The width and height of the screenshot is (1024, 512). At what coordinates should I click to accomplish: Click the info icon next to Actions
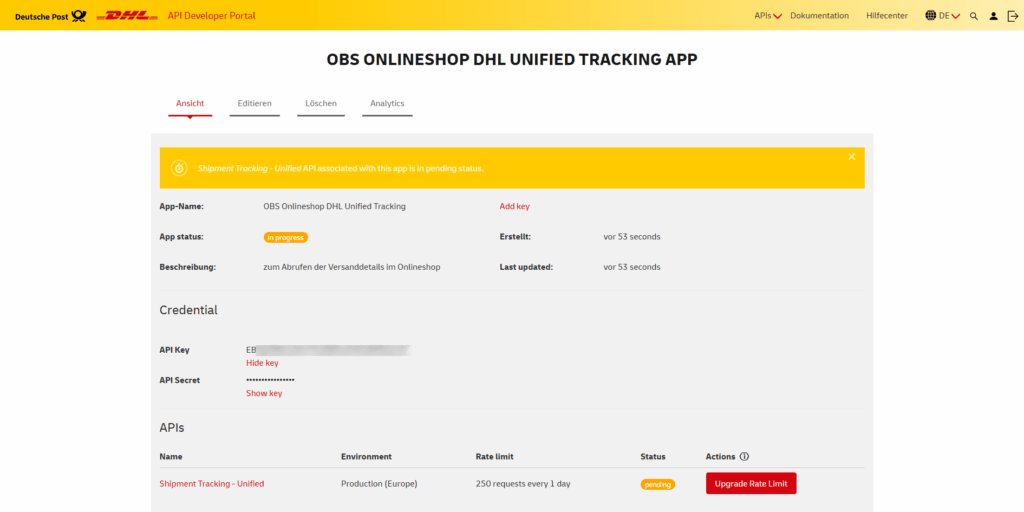point(744,456)
